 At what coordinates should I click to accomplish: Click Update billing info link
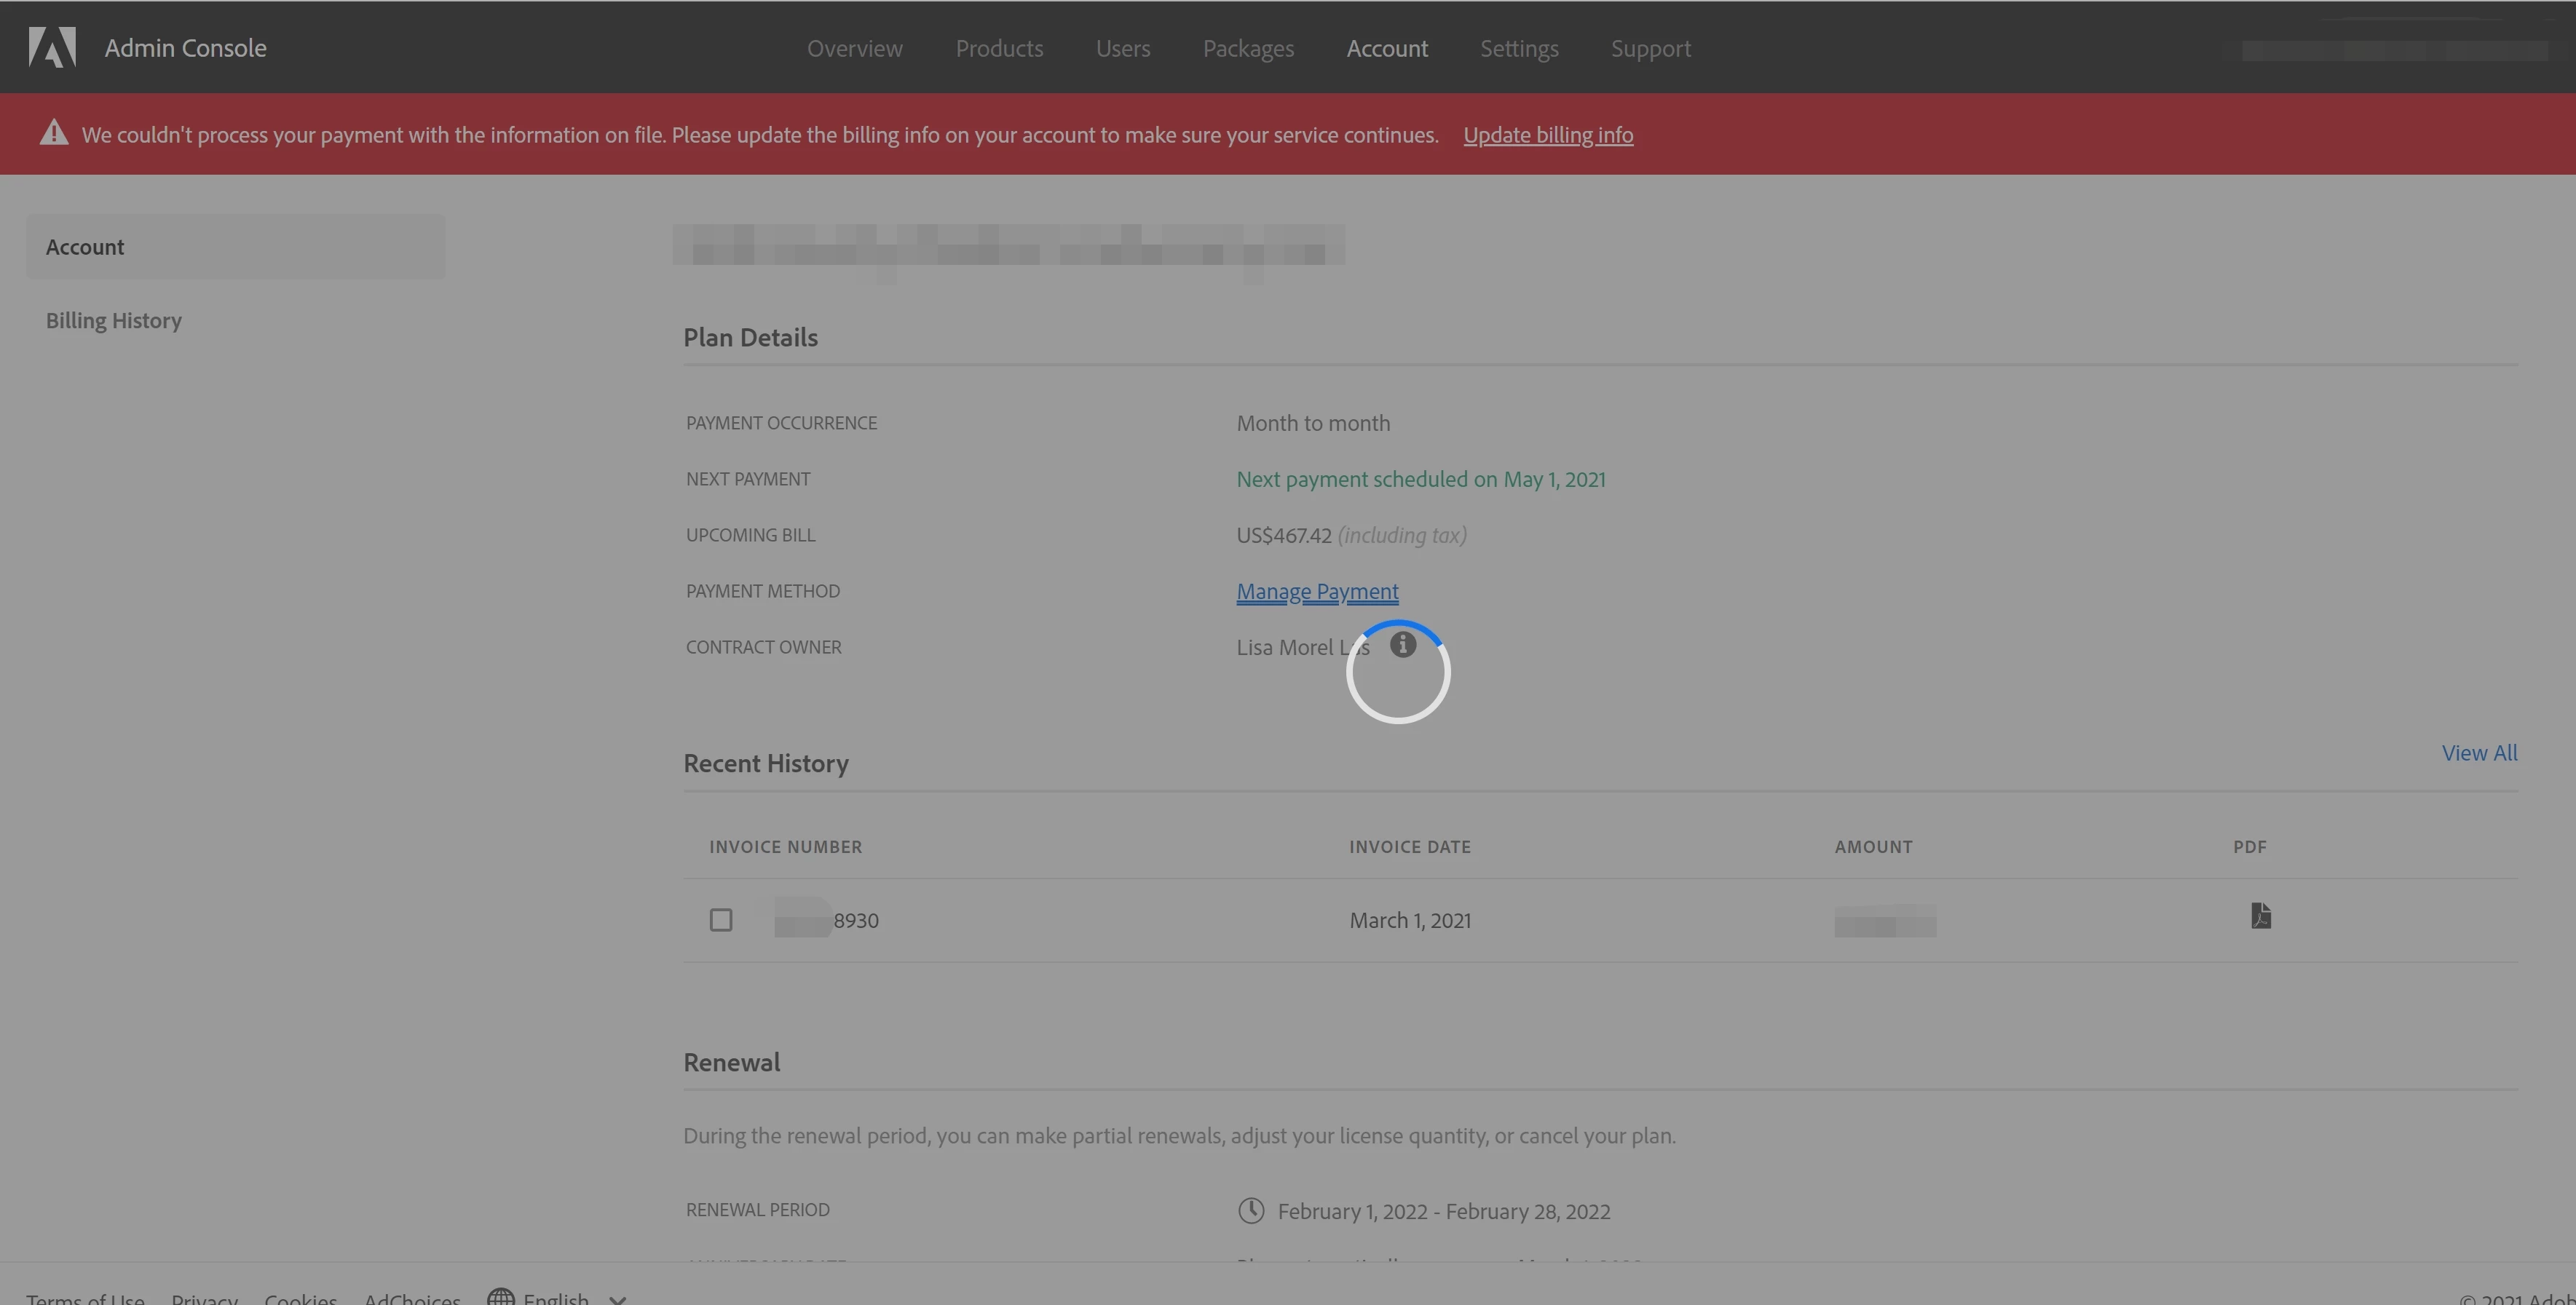pos(1548,134)
